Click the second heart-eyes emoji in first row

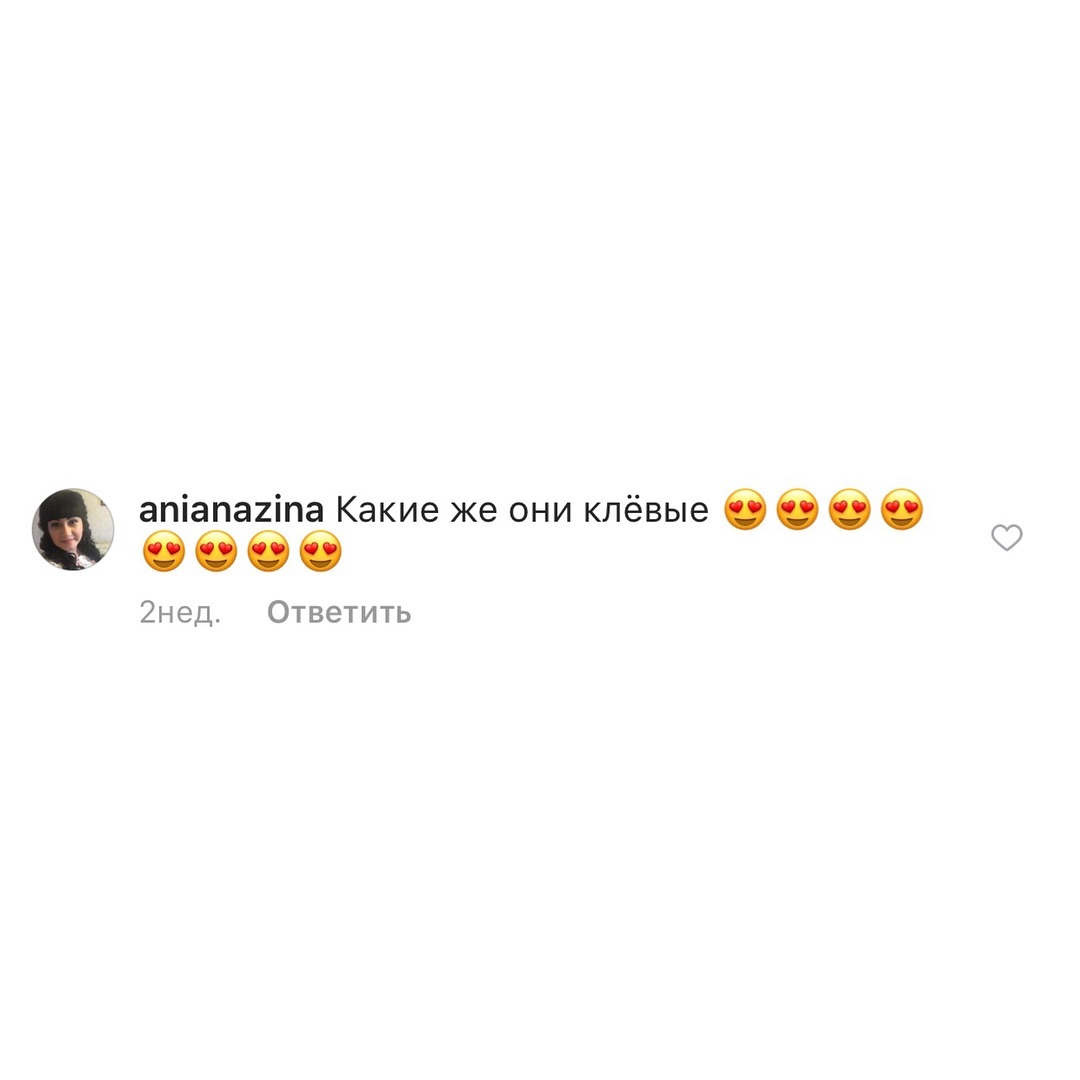(x=797, y=510)
